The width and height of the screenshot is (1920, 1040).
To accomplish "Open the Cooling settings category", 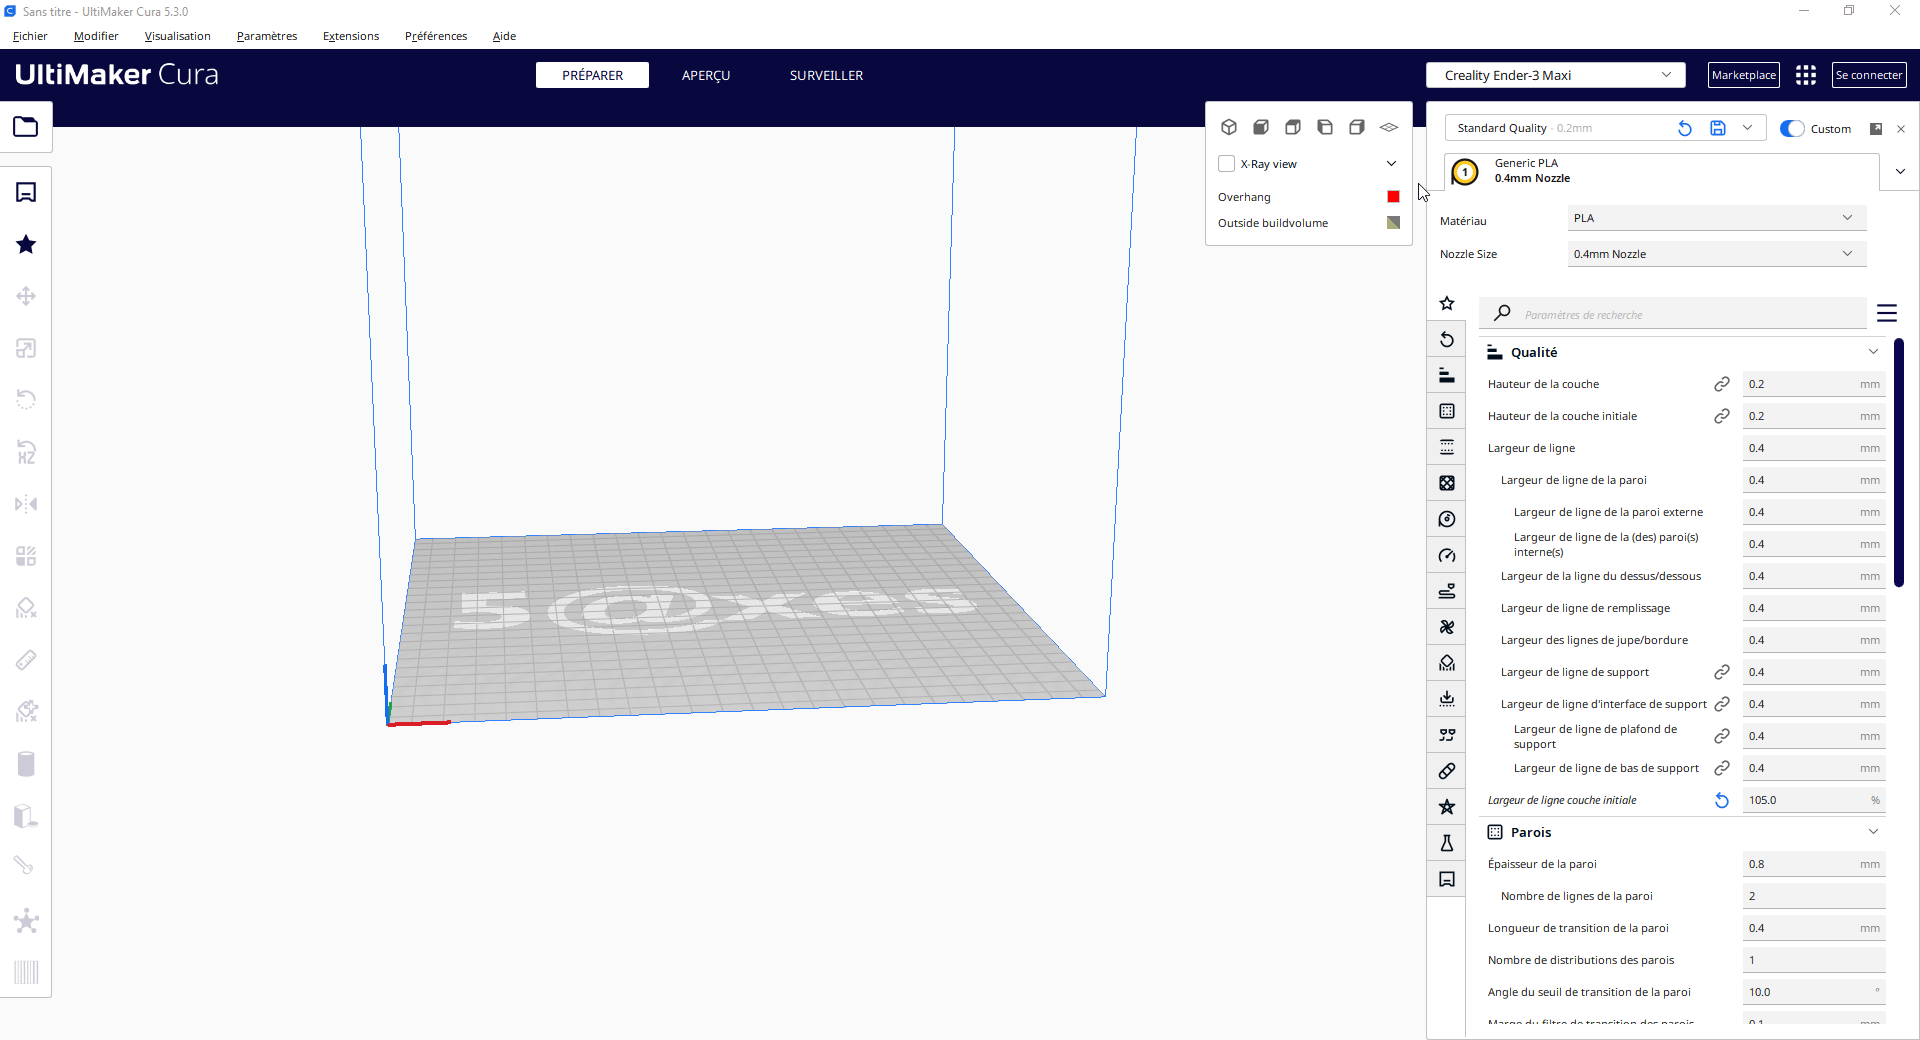I will [x=1447, y=627].
